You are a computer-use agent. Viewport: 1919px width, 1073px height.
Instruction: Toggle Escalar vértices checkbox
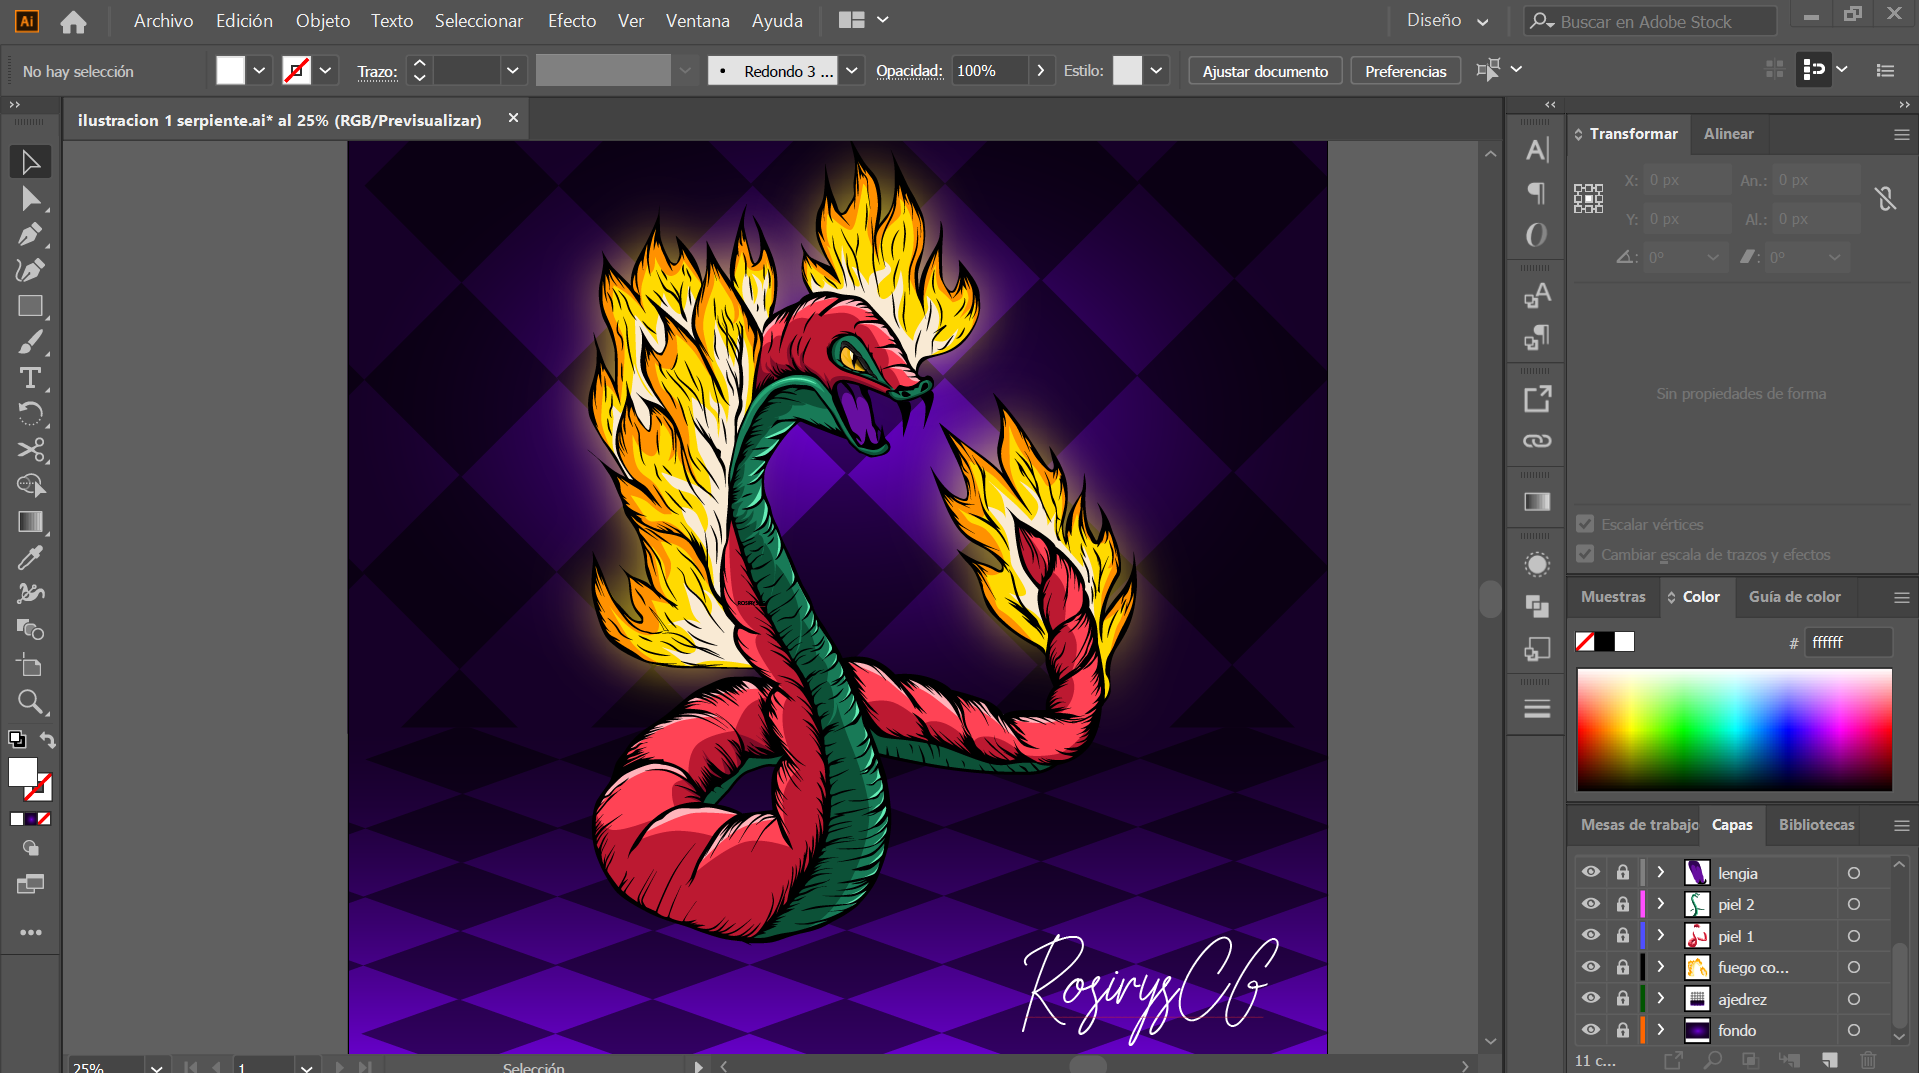(1585, 524)
